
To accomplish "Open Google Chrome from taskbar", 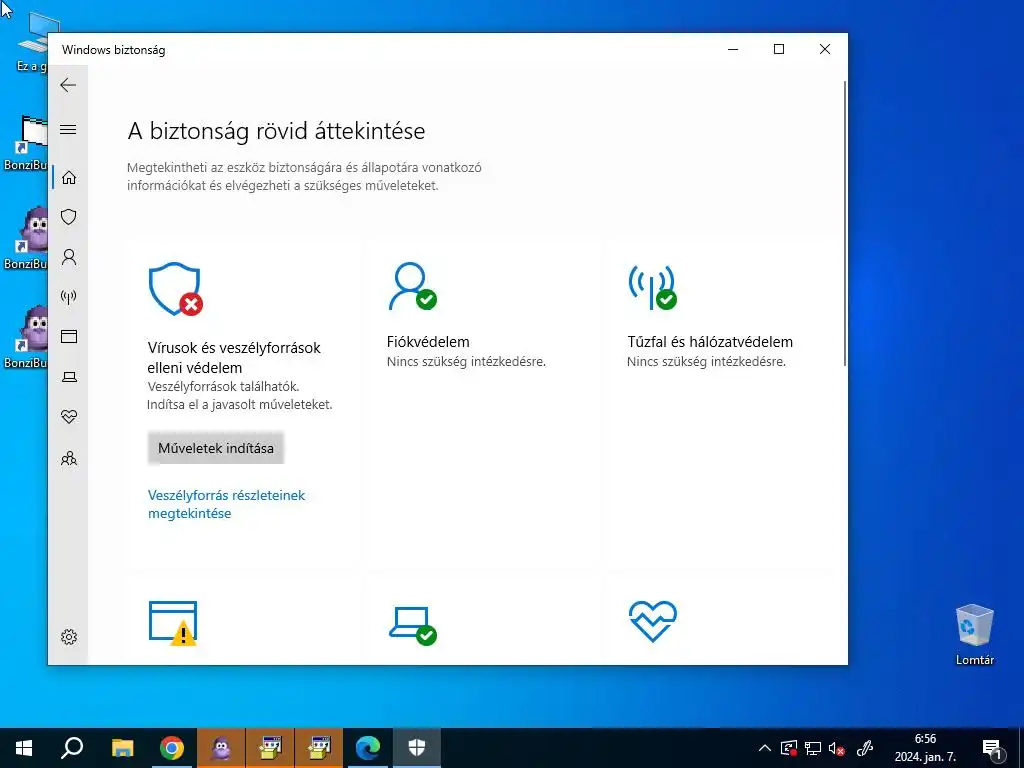I will [x=172, y=748].
